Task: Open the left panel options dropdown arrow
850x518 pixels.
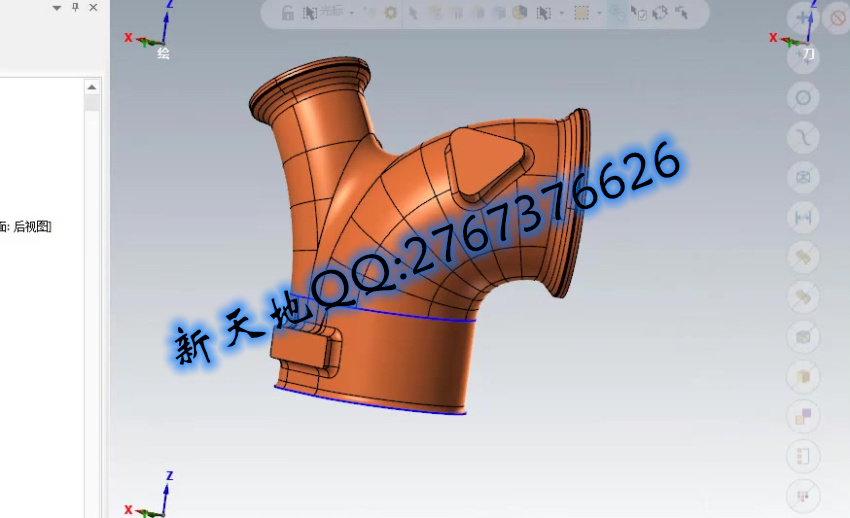Action: 57,7
